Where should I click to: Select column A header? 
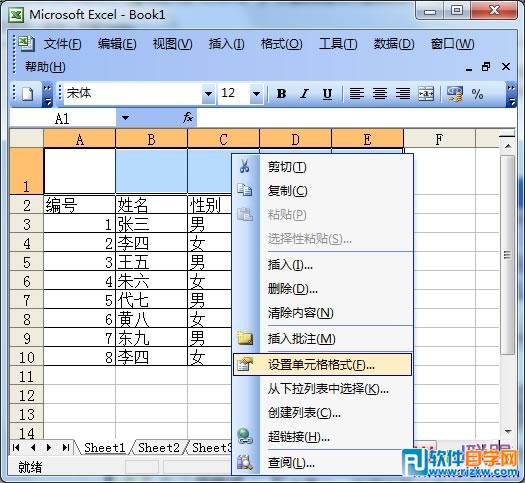(x=79, y=139)
